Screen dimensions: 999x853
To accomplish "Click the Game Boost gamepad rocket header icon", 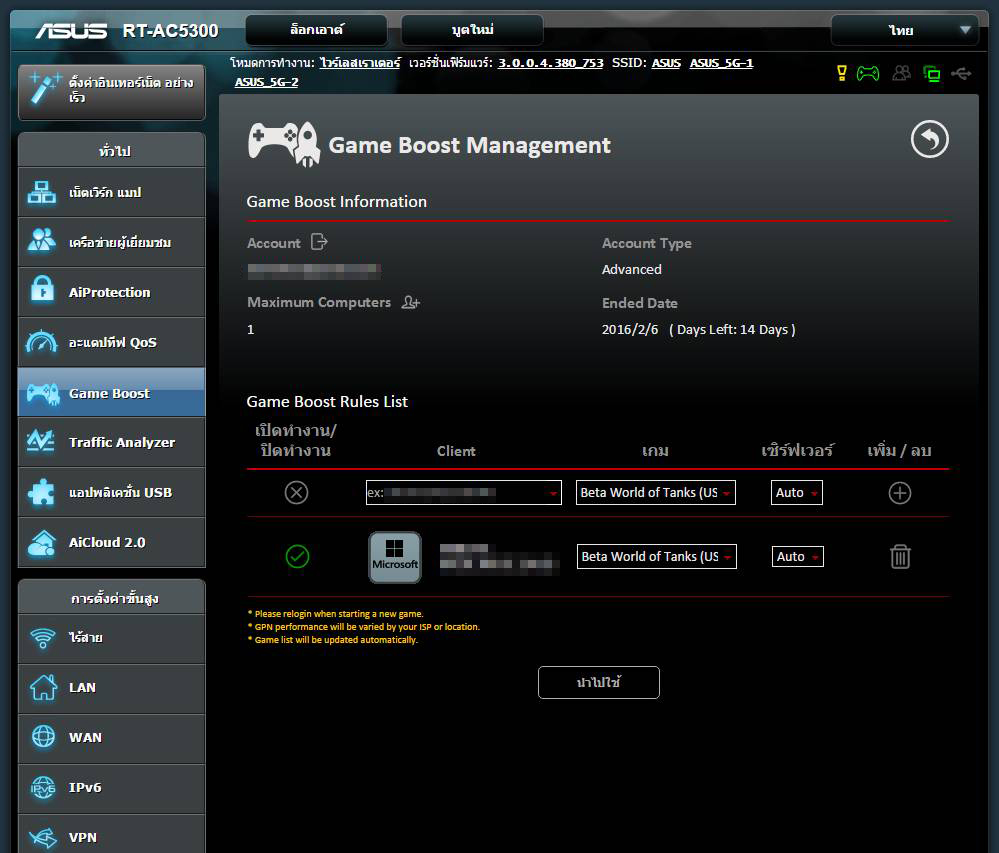I will [x=284, y=144].
